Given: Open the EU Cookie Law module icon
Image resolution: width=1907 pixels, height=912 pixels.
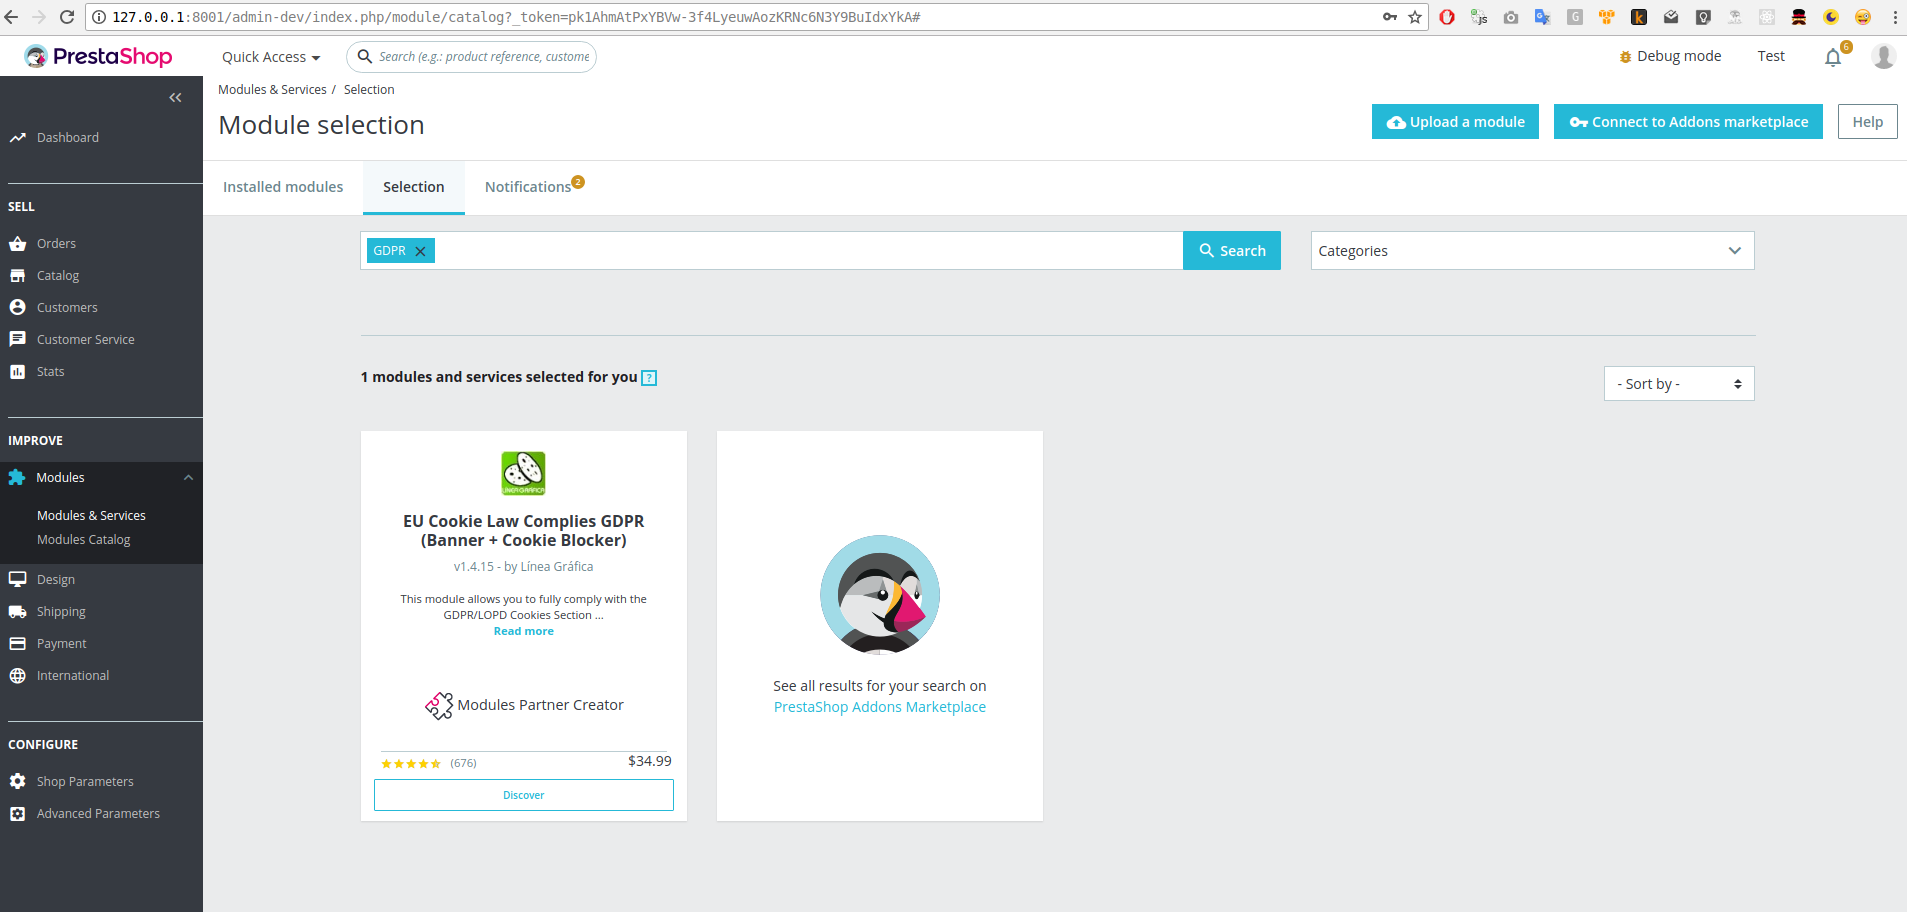Looking at the screenshot, I should 523,473.
